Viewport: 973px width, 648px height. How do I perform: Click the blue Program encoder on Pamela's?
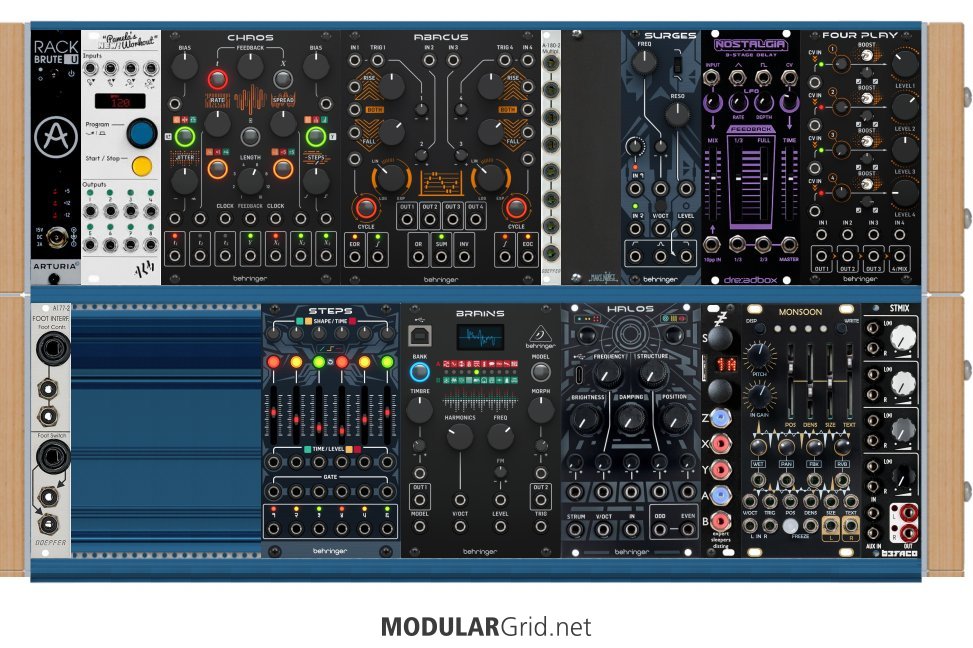(142, 133)
